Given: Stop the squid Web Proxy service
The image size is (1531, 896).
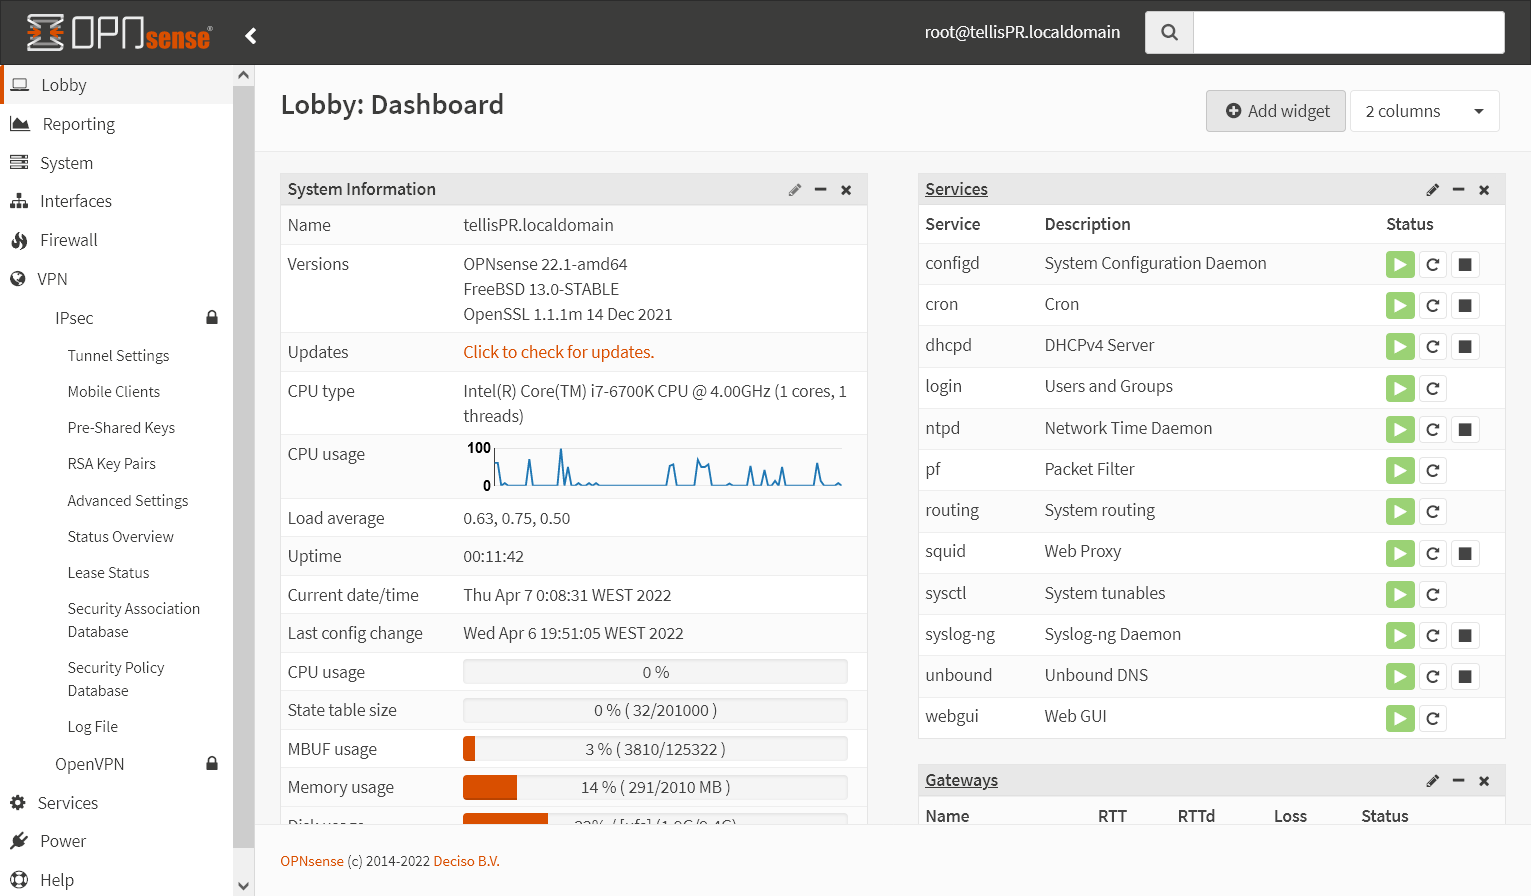Looking at the screenshot, I should [1464, 553].
